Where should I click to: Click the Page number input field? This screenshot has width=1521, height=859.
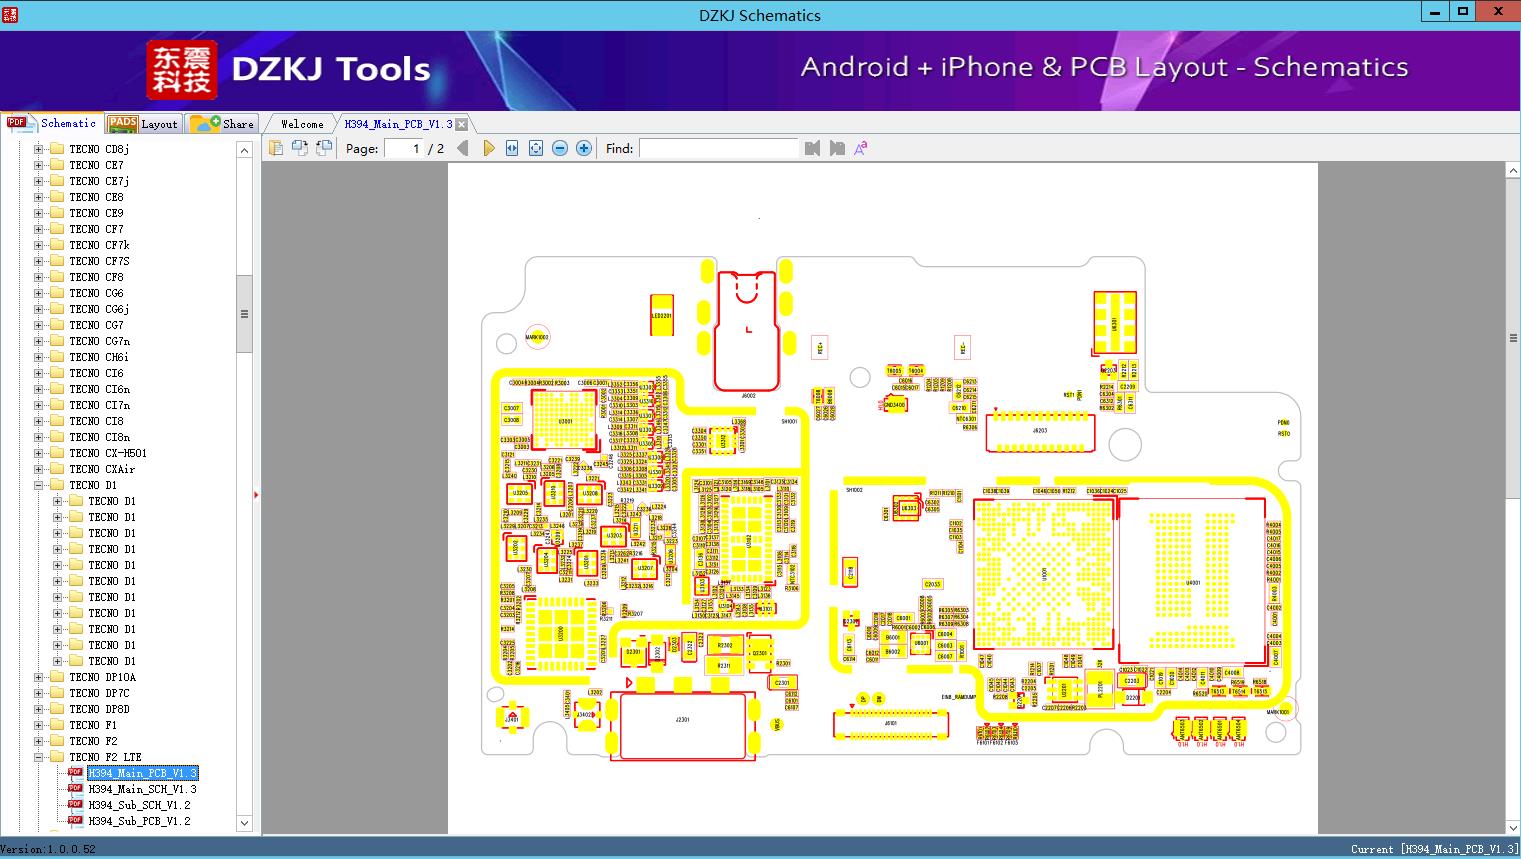tap(404, 148)
